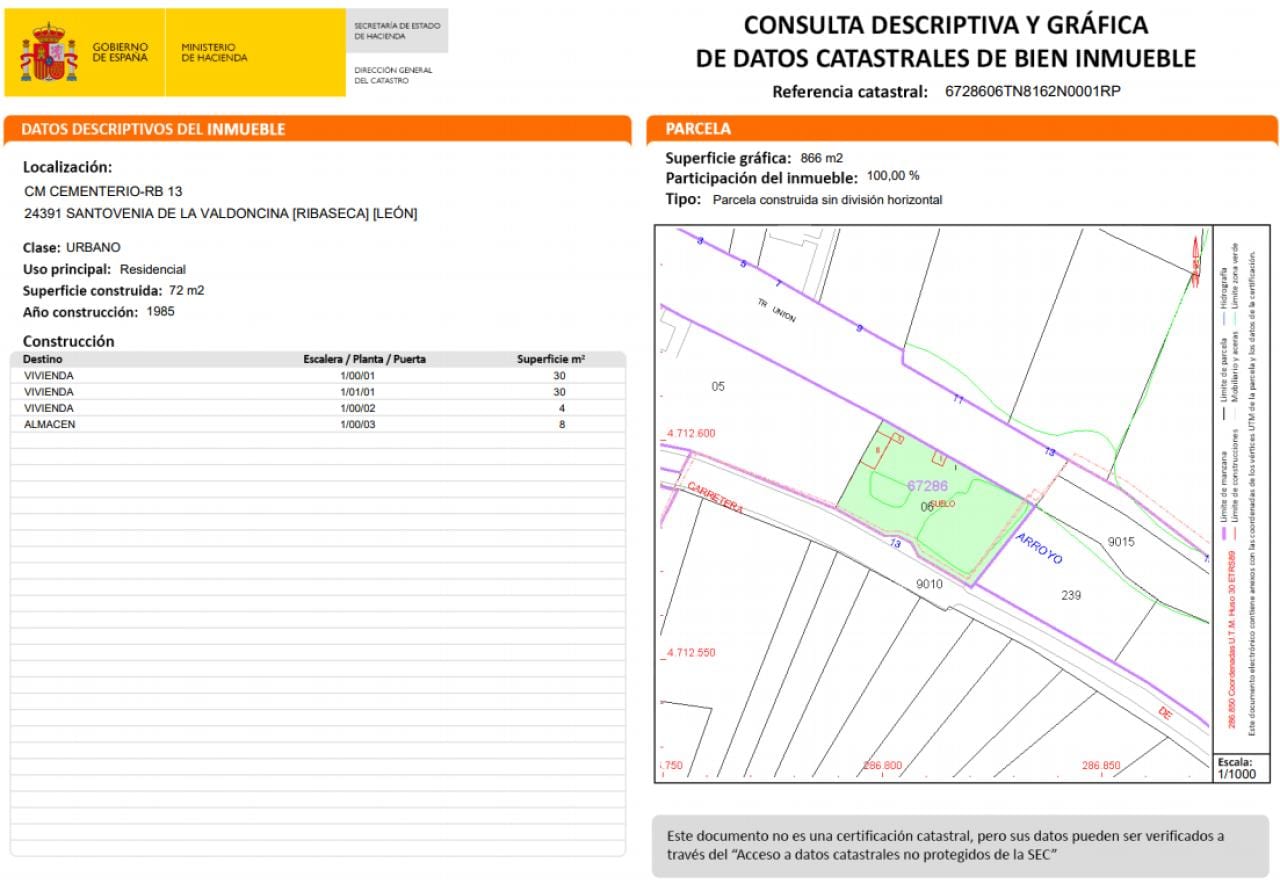This screenshot has height=884, width=1280.
Task: Click the Destino column header
Action: pyautogui.click(x=42, y=358)
